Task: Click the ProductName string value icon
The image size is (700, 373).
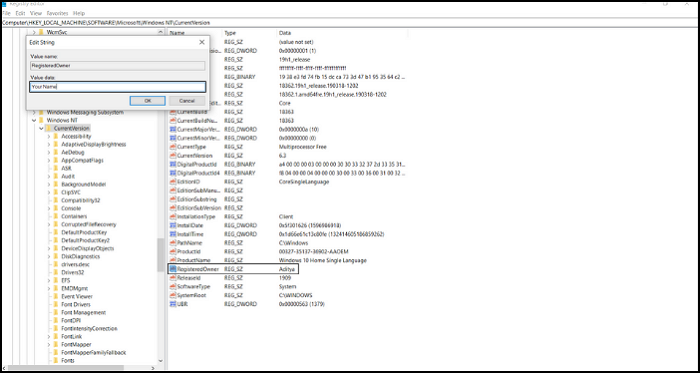Action: (173, 260)
